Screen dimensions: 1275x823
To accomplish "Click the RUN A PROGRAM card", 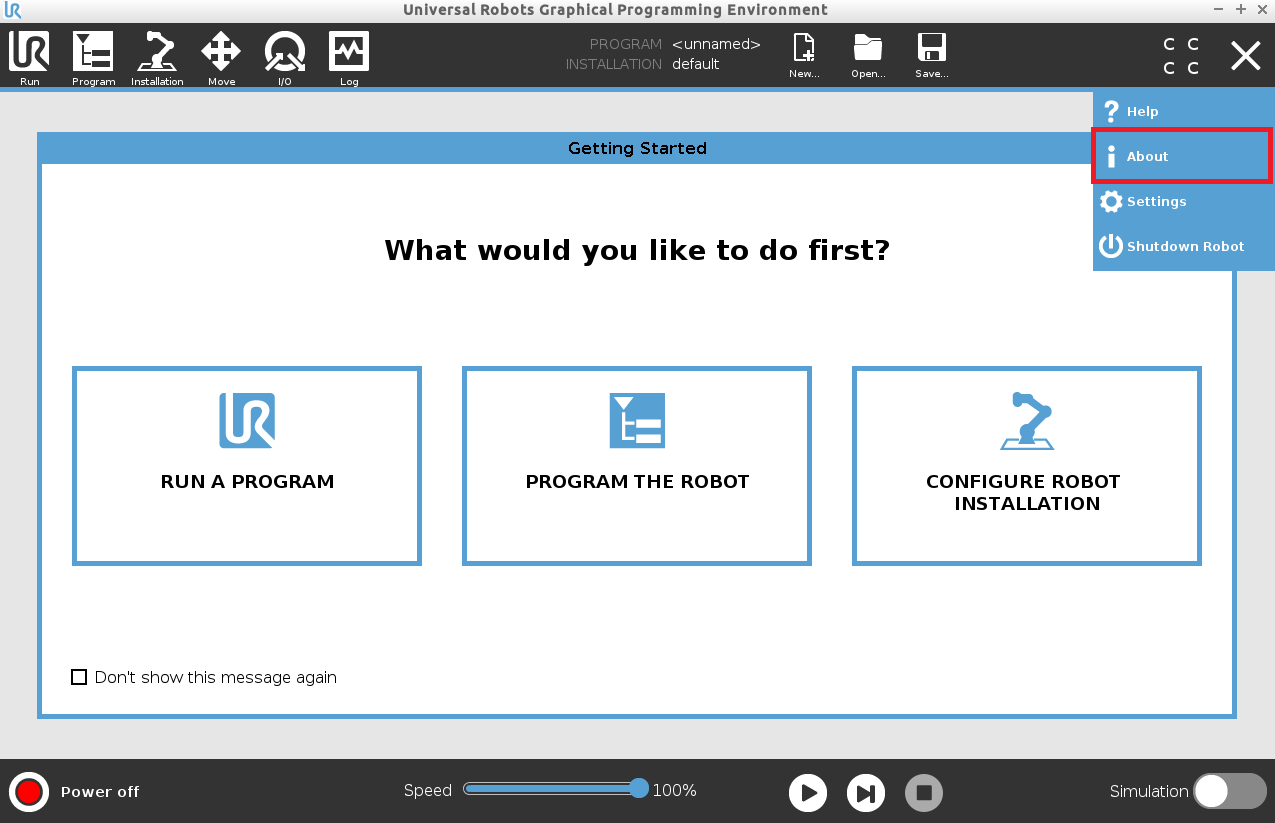I will 247,466.
